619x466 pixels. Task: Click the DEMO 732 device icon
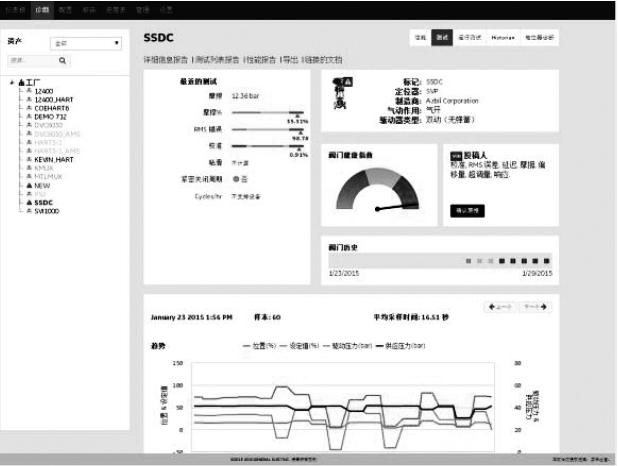pos(29,116)
